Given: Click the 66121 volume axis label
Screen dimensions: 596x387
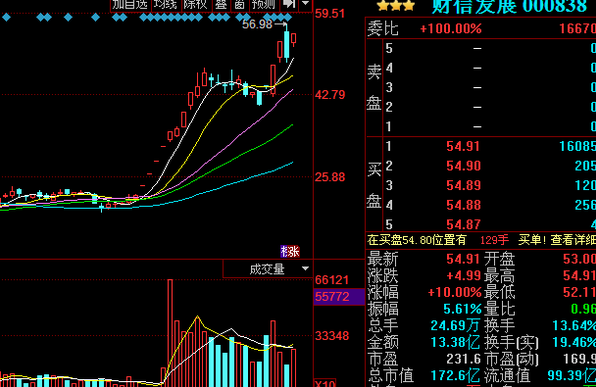Looking at the screenshot, I should pos(332,280).
